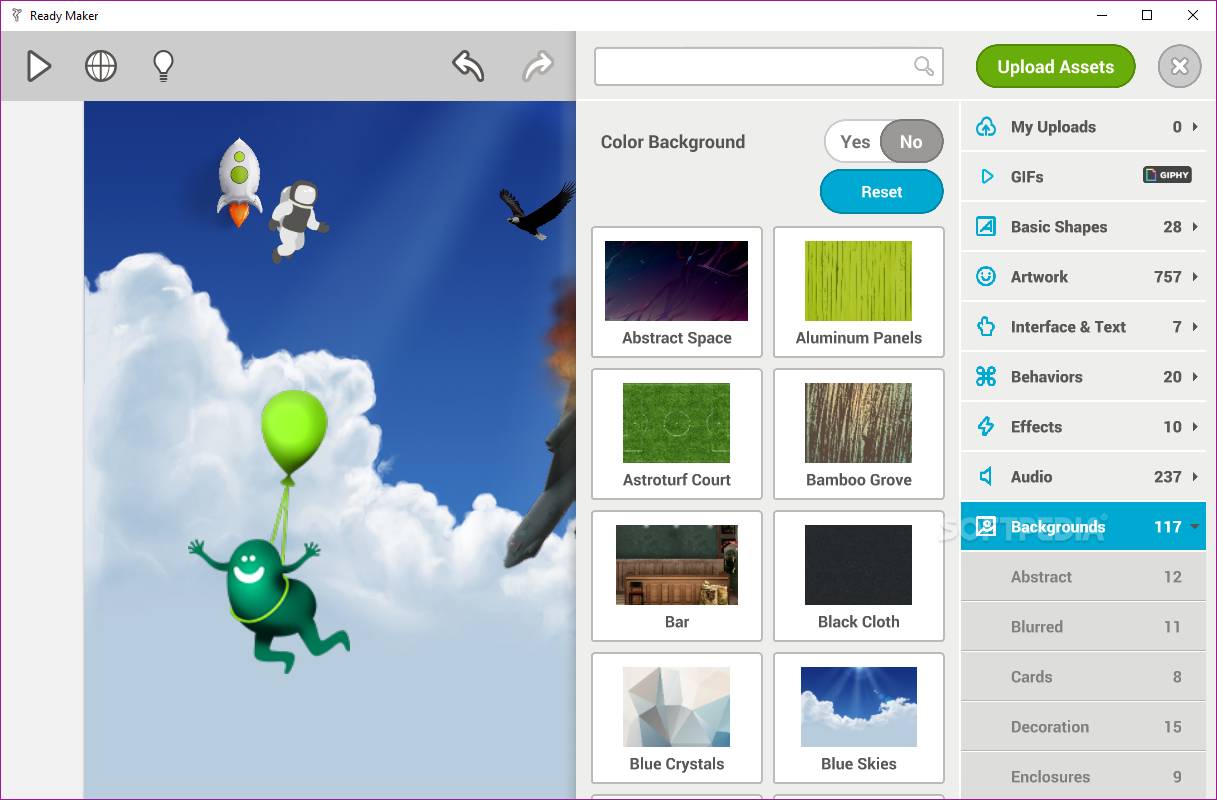Click the Redo arrow icon
The height and width of the screenshot is (800, 1217).
(x=538, y=66)
